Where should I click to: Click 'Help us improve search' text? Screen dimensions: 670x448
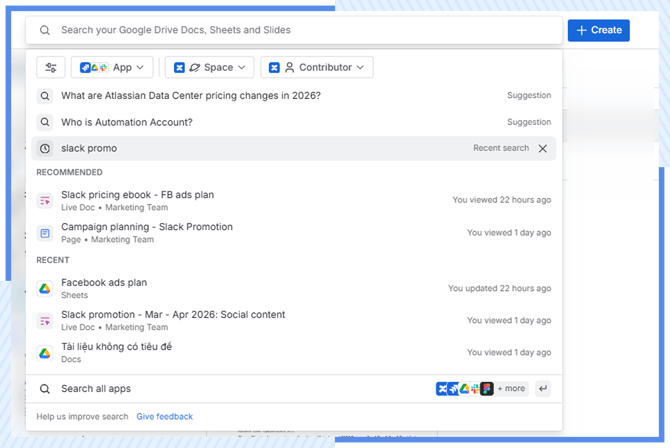82,416
